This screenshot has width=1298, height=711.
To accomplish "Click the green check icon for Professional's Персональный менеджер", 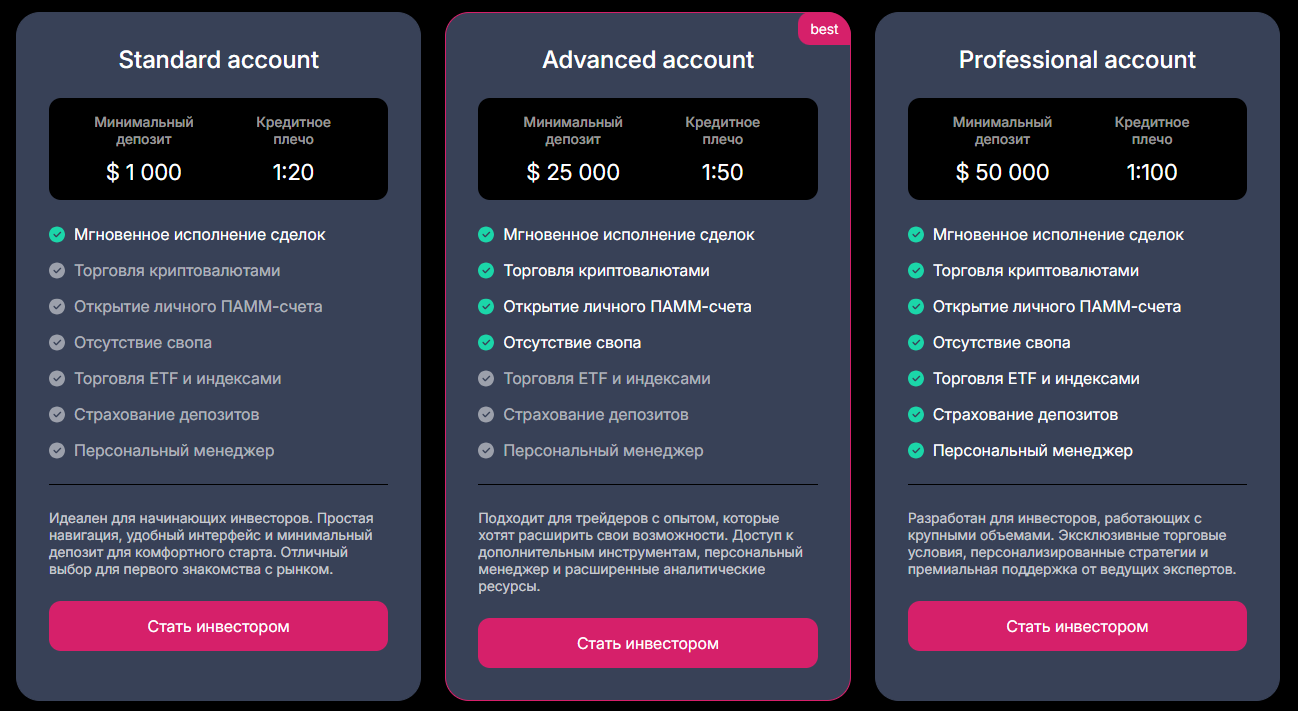I will (916, 451).
